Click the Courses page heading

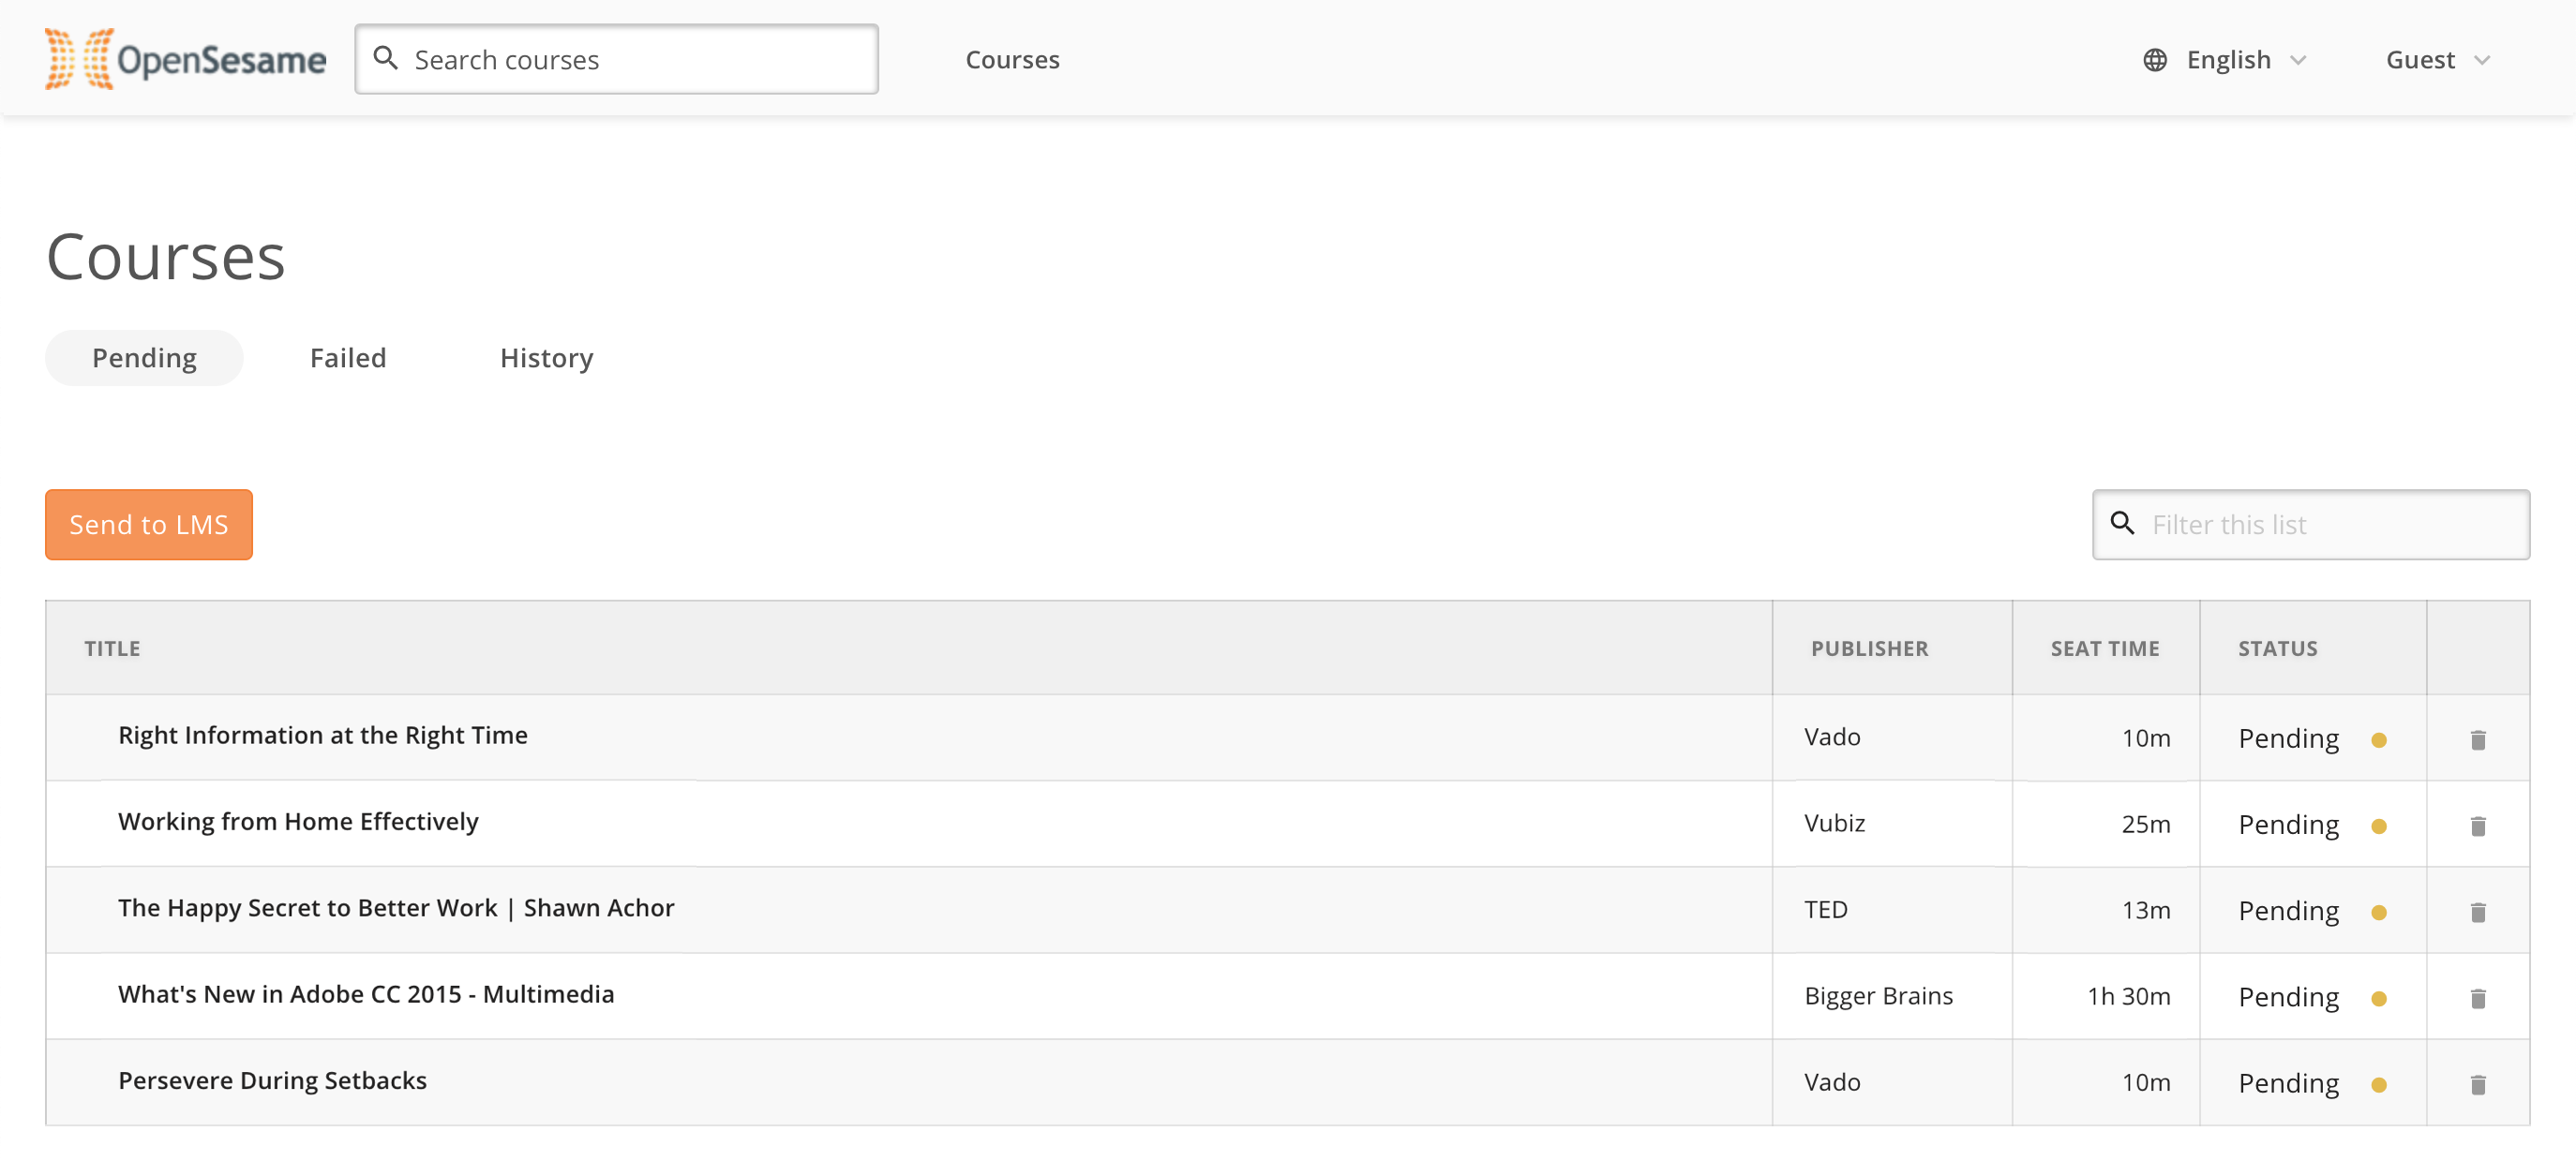tap(166, 256)
